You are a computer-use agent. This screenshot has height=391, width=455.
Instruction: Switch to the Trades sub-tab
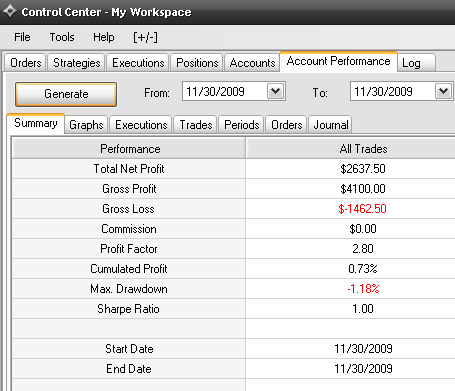[x=196, y=125]
